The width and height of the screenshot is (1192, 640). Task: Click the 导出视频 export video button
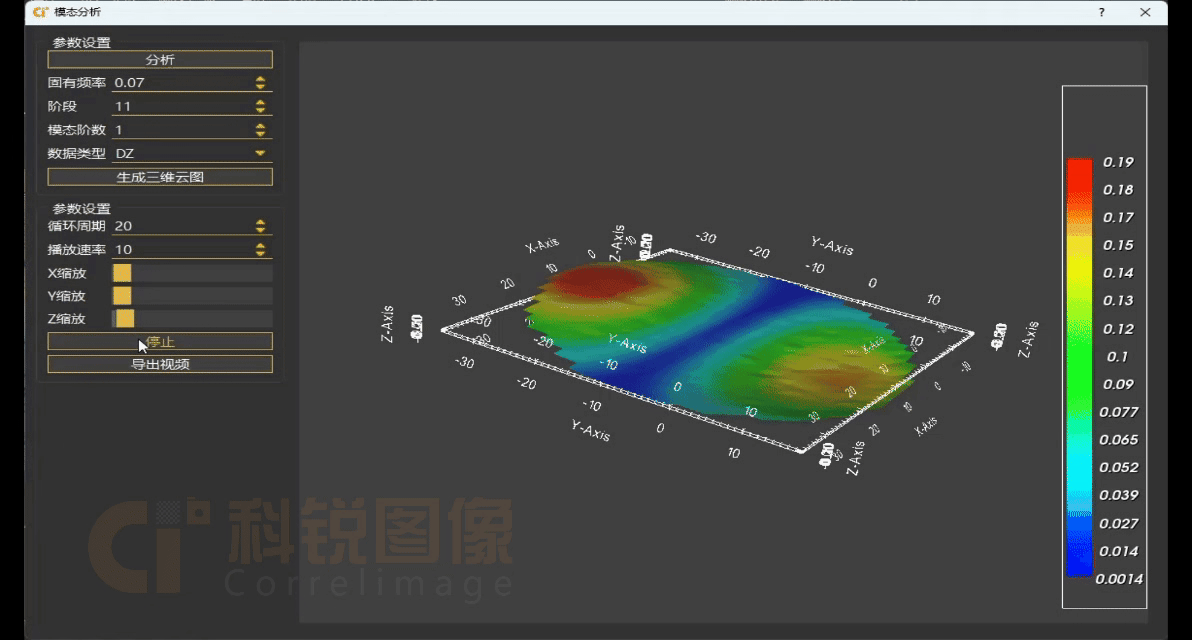160,364
